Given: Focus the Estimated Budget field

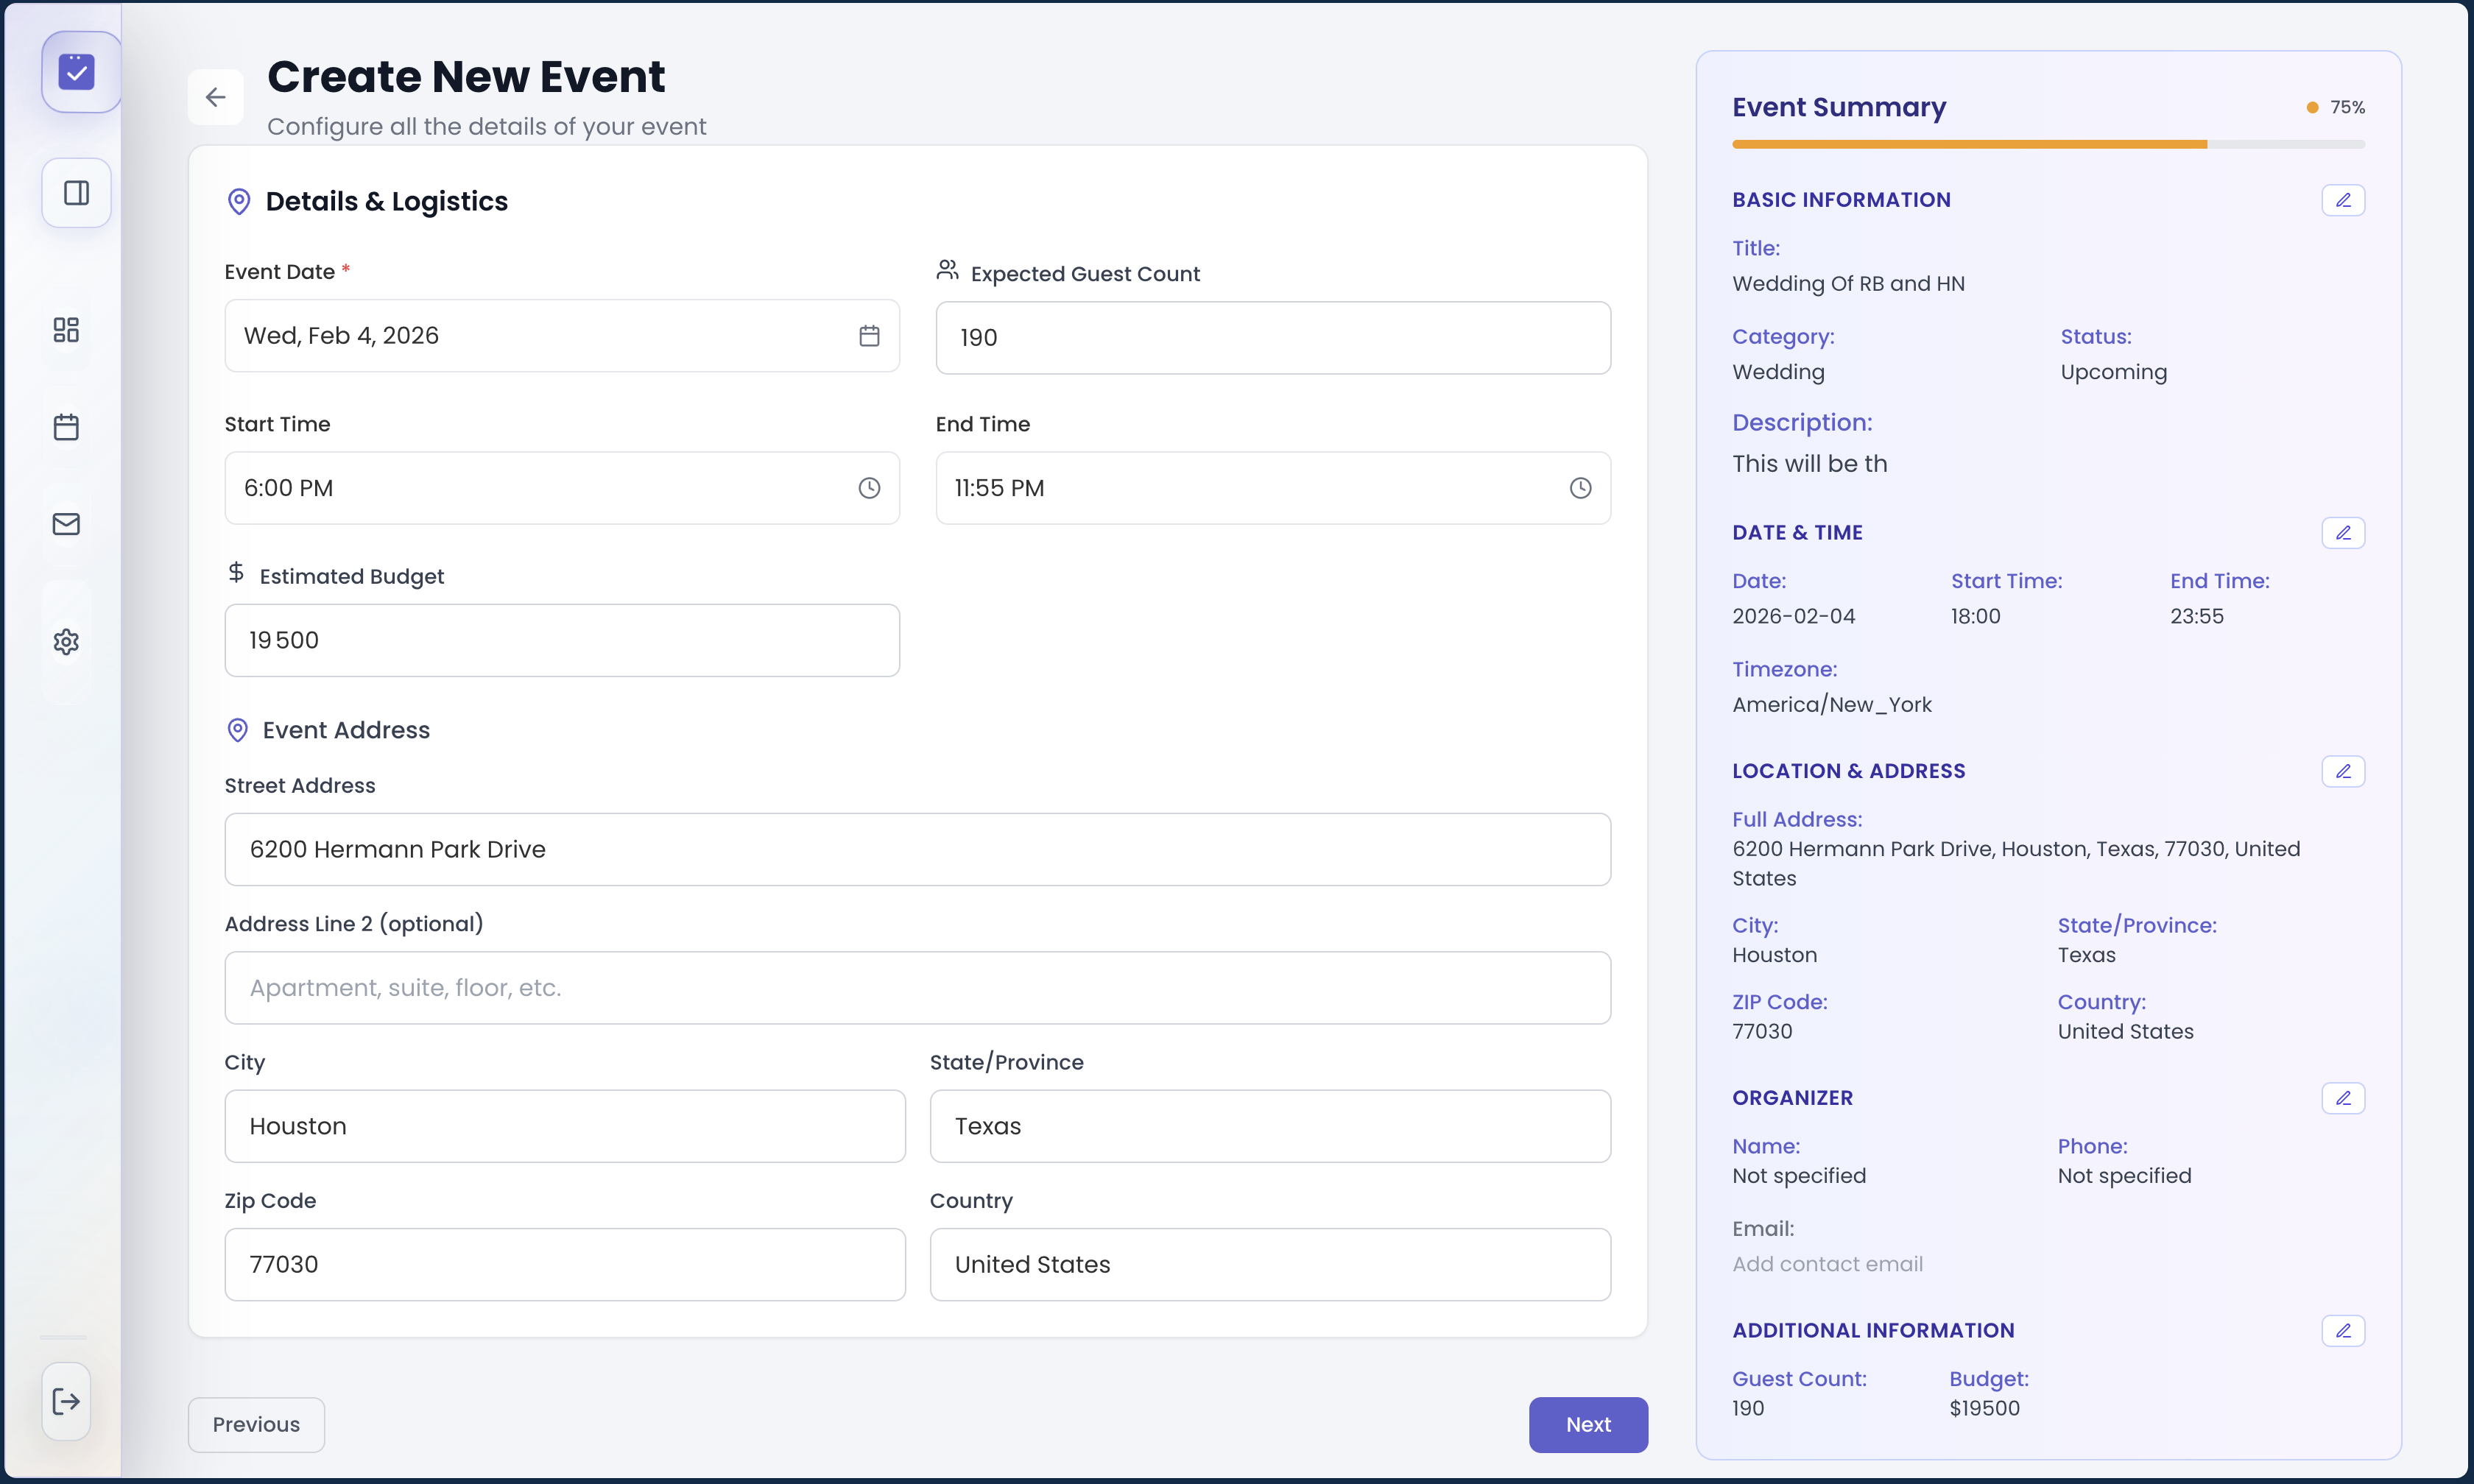Looking at the screenshot, I should point(562,640).
